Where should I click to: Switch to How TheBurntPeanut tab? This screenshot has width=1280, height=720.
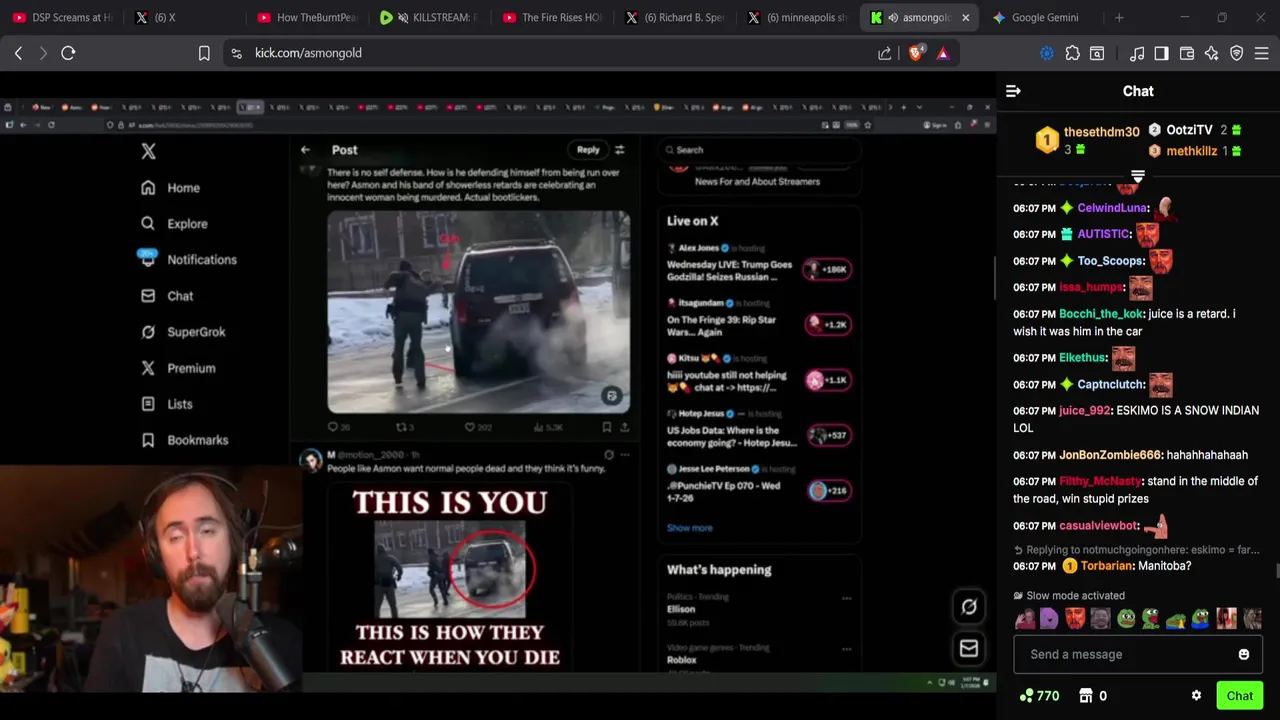pos(306,17)
